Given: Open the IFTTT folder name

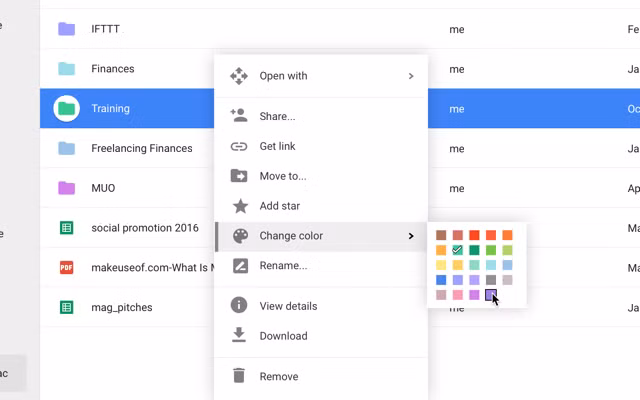Looking at the screenshot, I should pos(105,29).
